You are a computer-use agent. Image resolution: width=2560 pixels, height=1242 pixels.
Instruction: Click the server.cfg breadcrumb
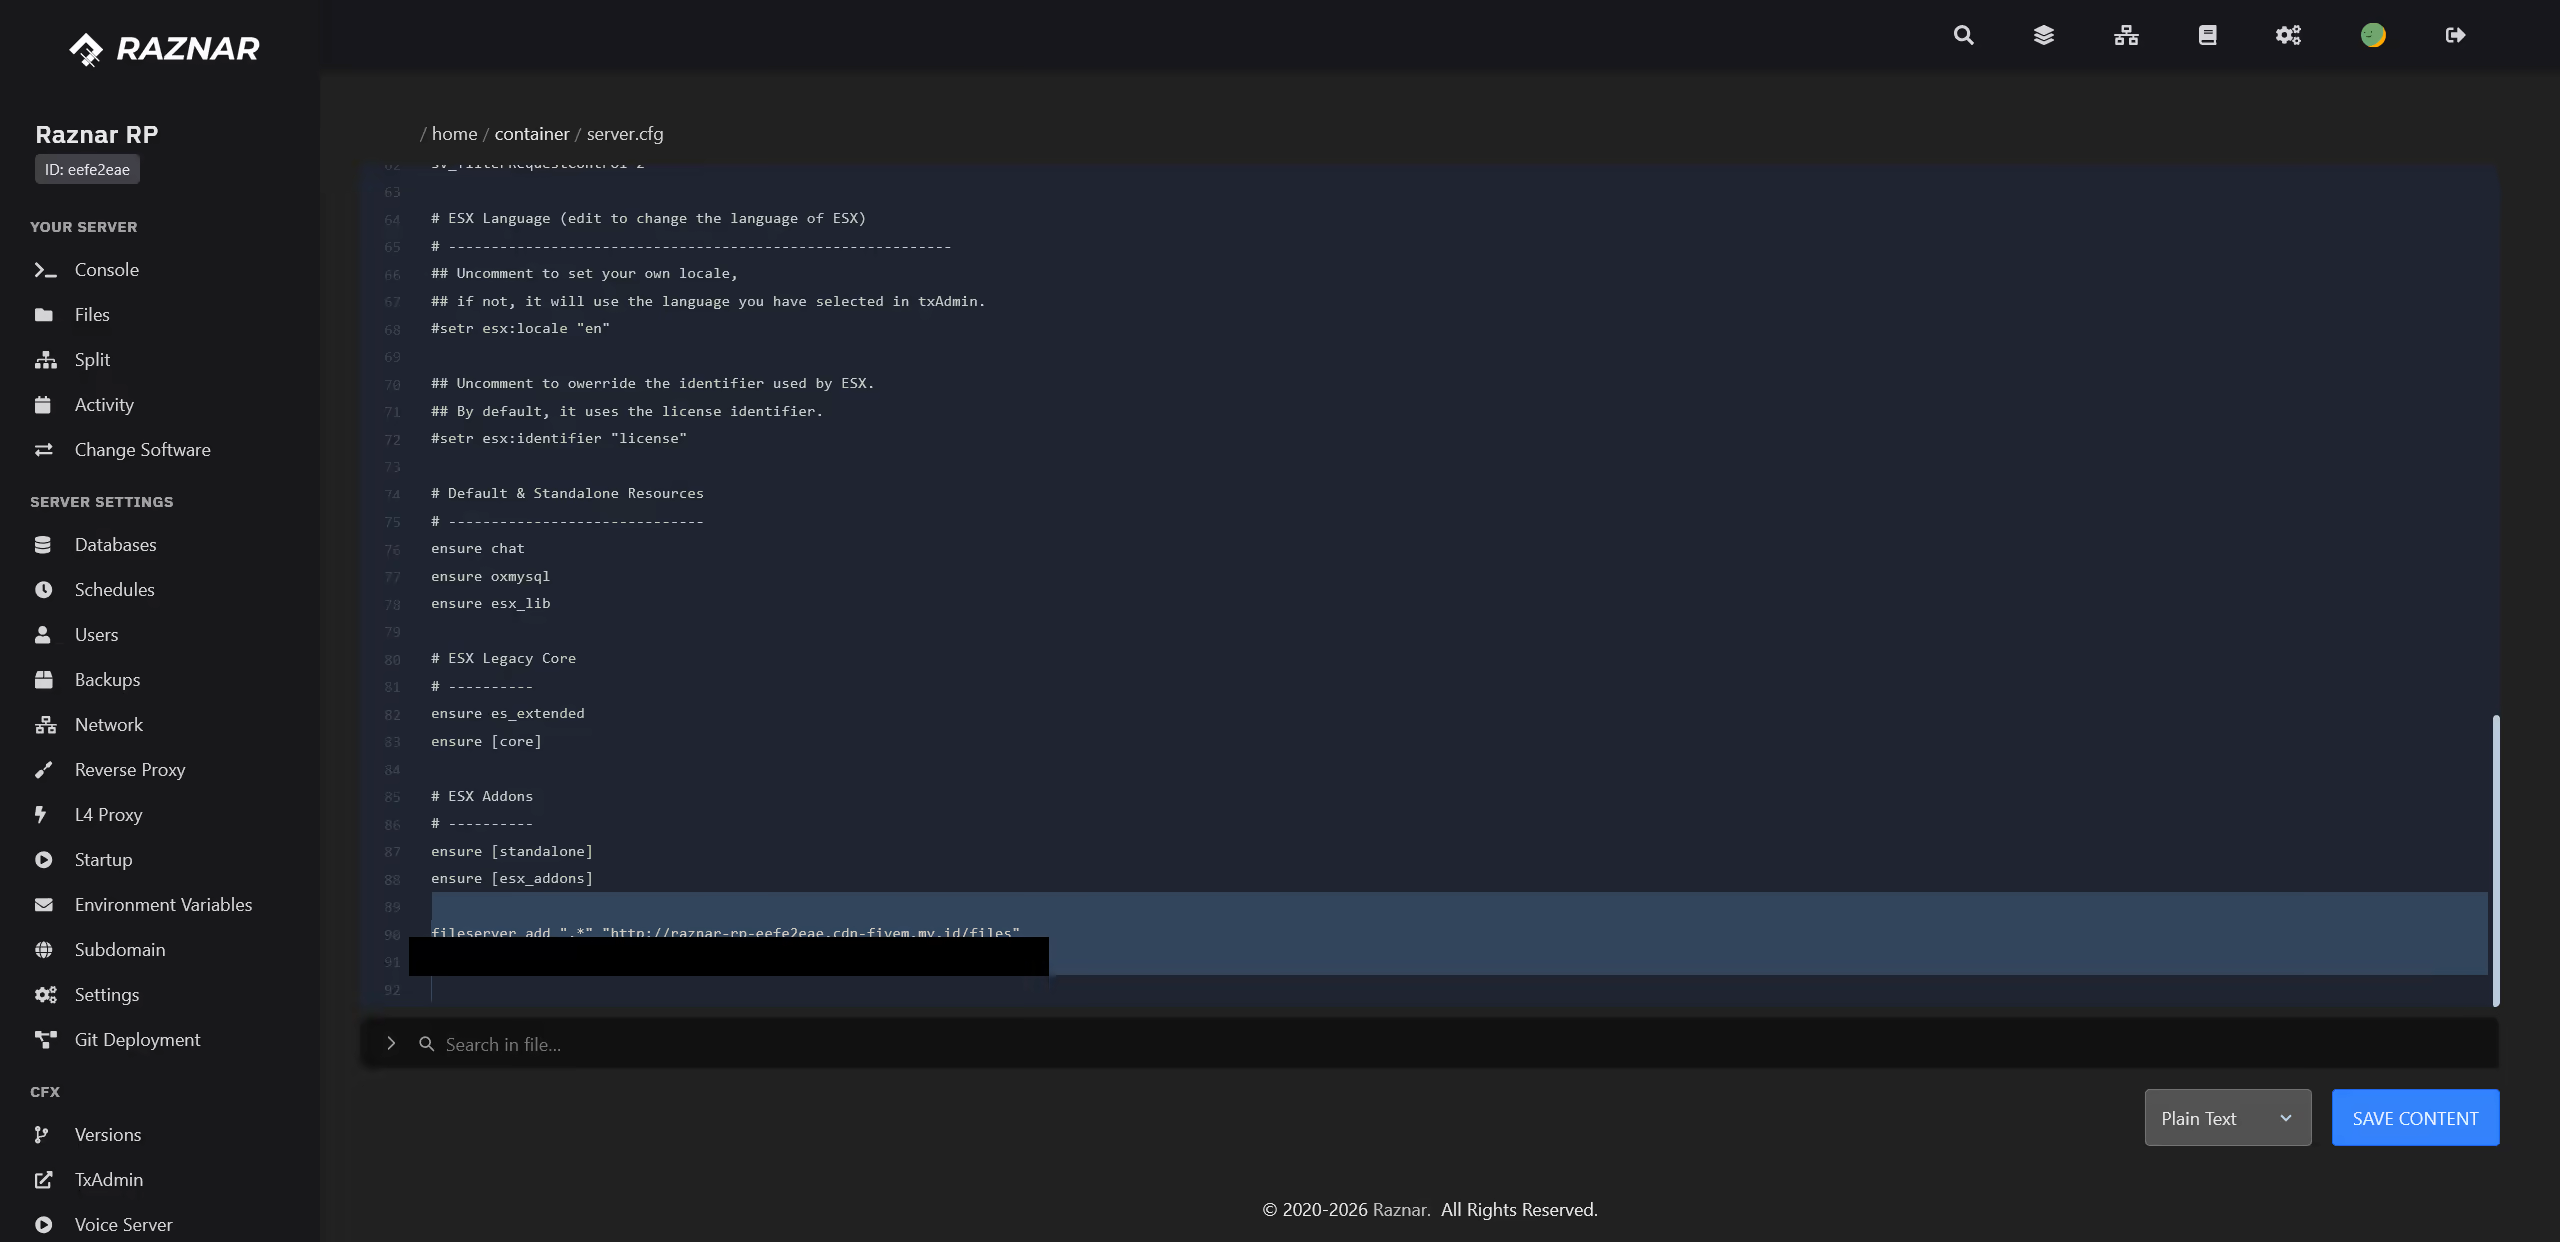625,133
